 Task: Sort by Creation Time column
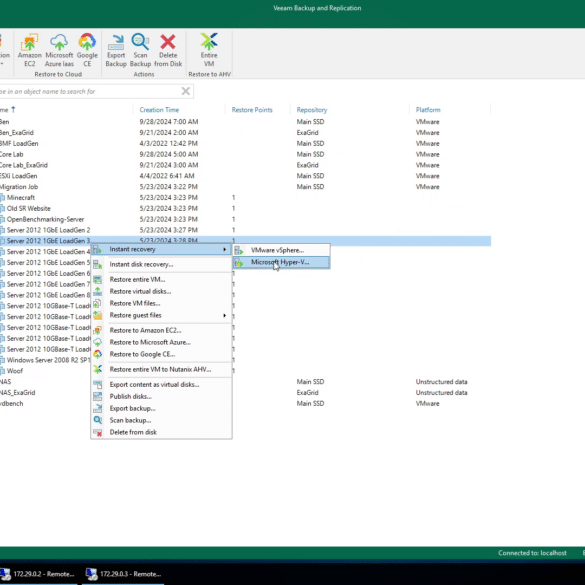click(x=159, y=110)
